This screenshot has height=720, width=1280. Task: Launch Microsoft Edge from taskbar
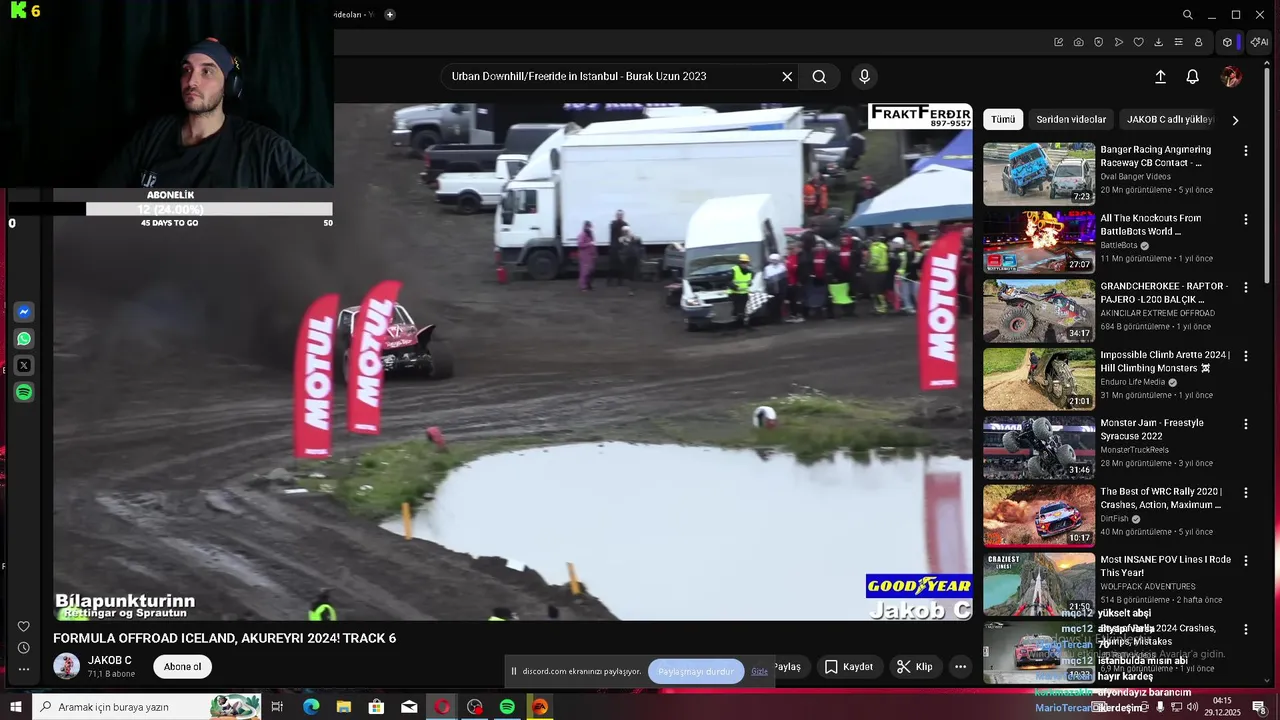pyautogui.click(x=311, y=707)
